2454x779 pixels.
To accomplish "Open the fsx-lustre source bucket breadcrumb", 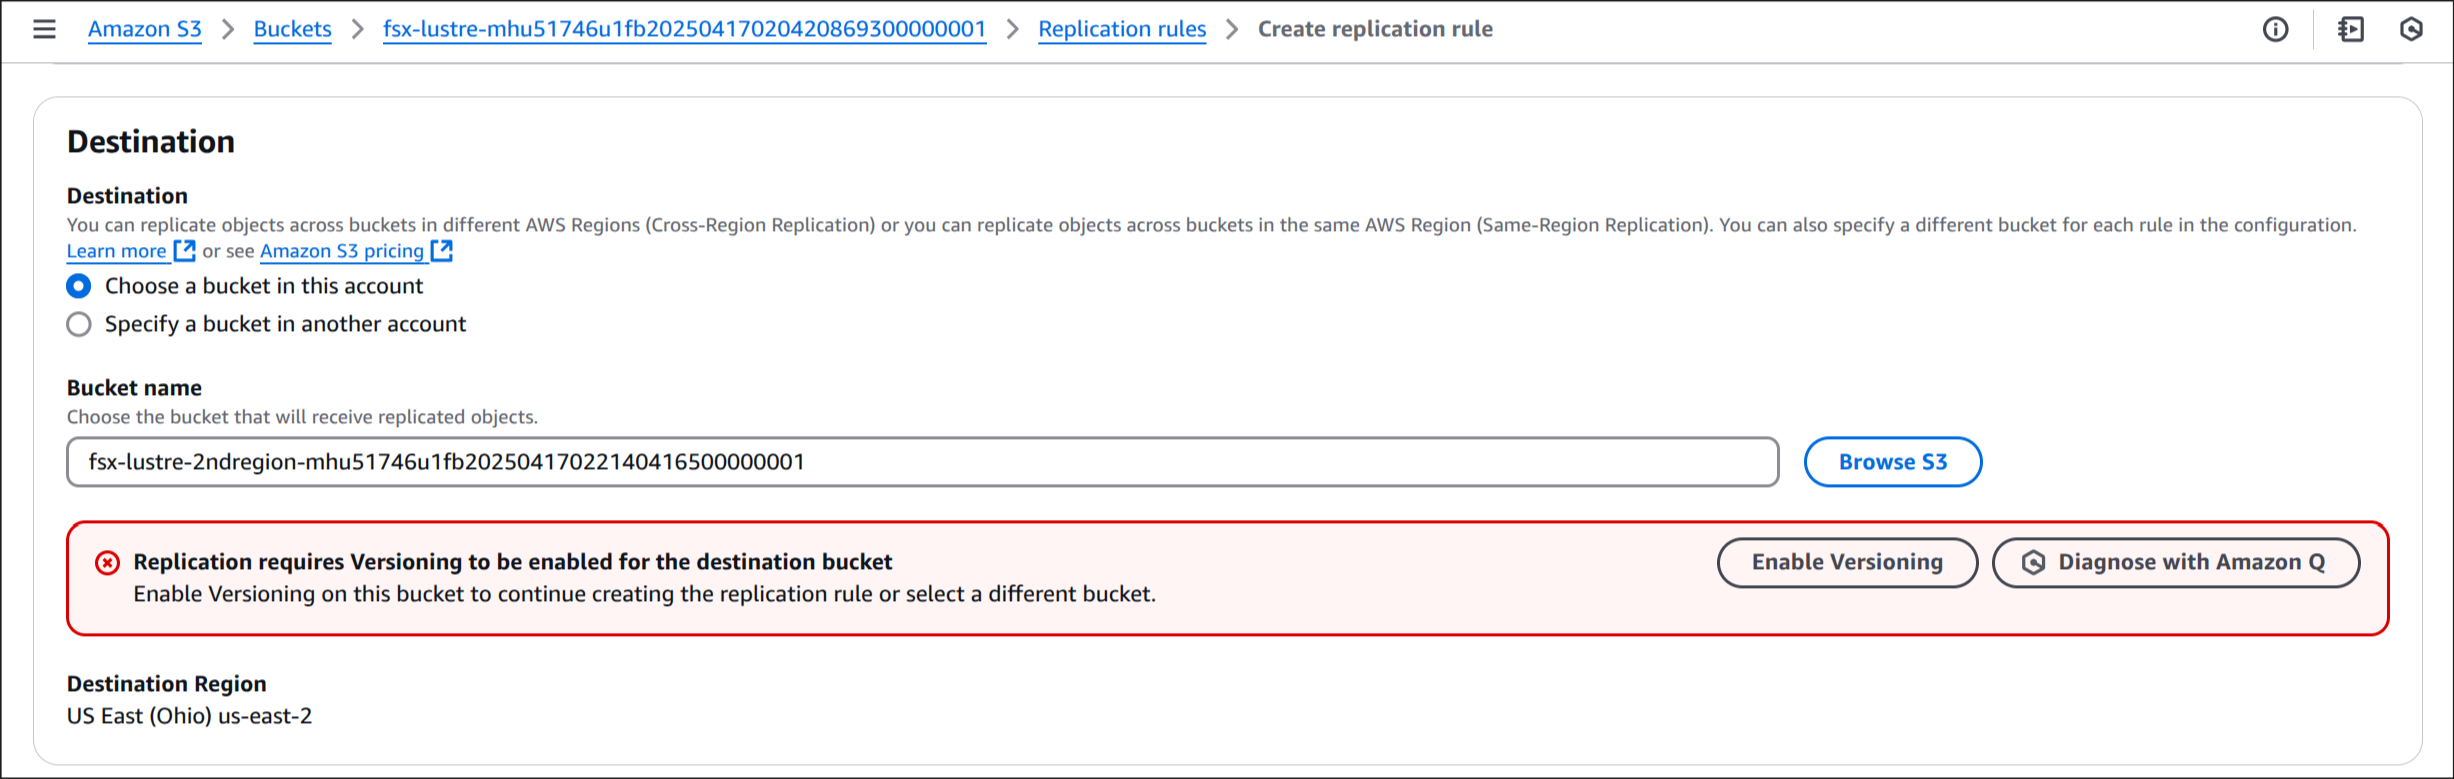I will point(685,29).
